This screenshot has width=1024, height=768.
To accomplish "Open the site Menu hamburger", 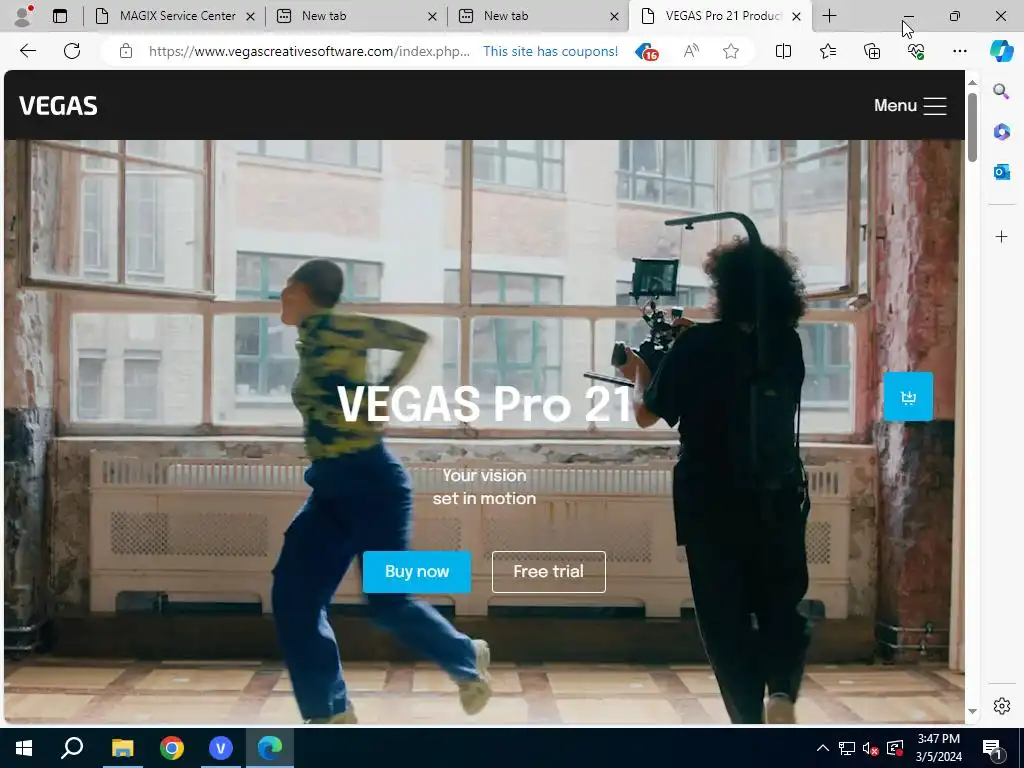I will [910, 105].
